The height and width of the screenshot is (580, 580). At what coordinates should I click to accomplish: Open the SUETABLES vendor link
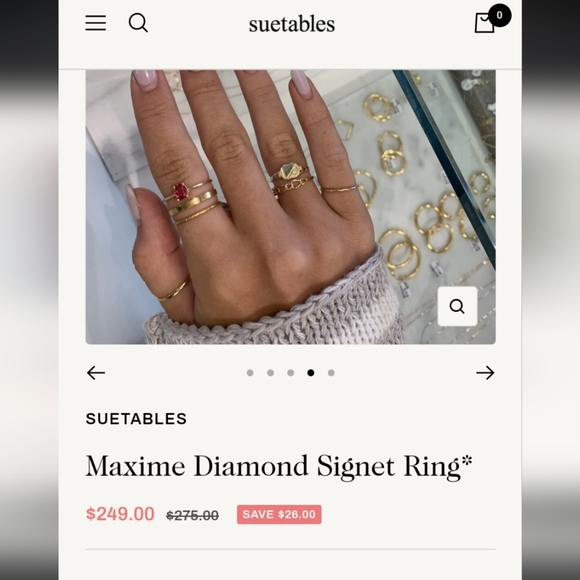pyautogui.click(x=136, y=419)
